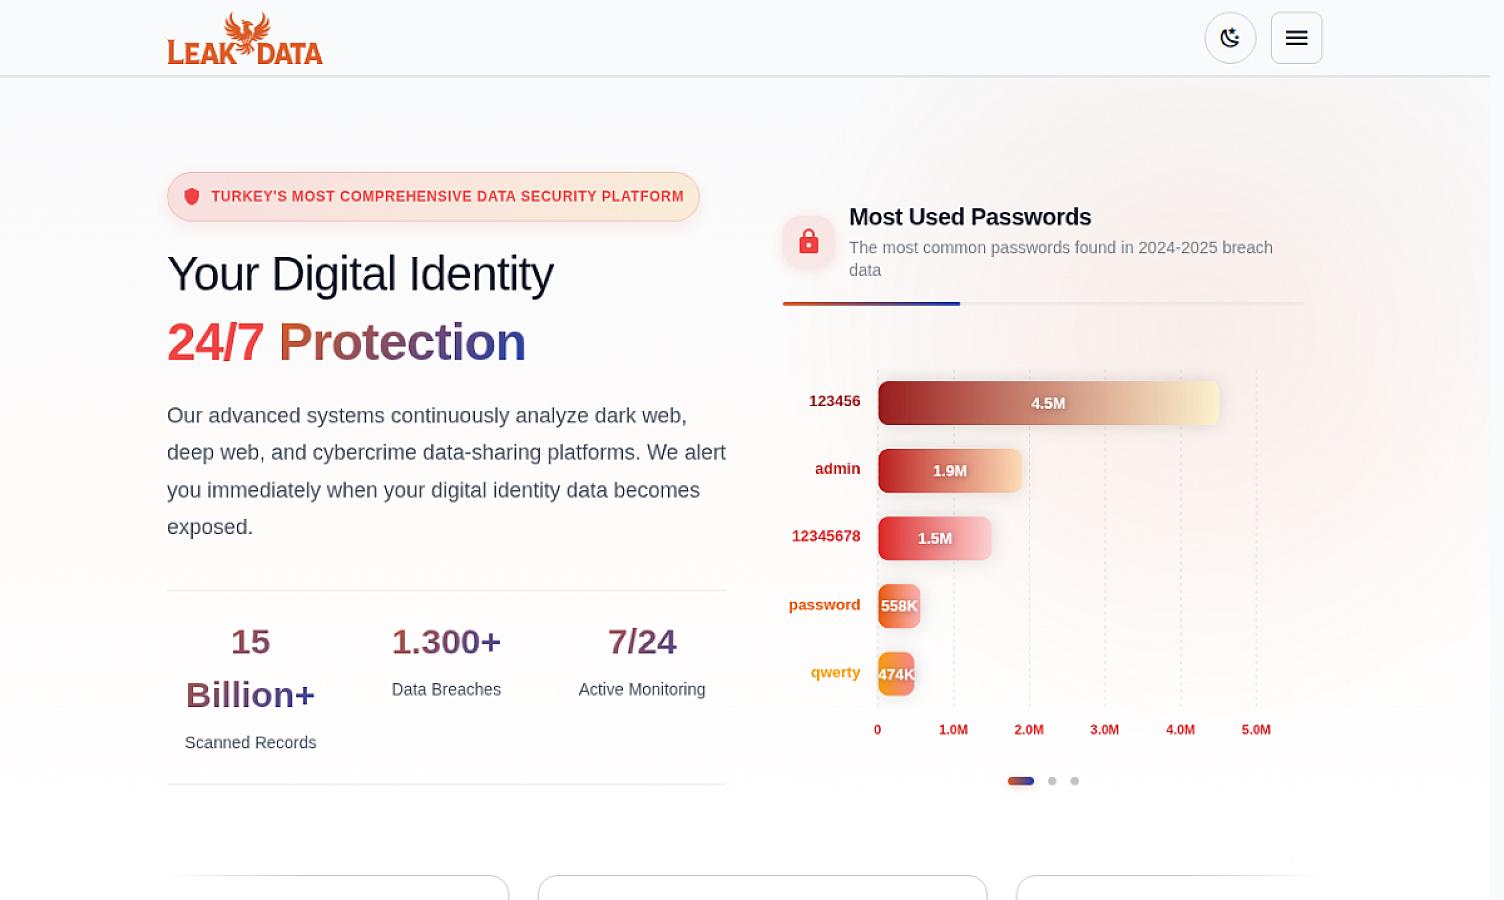This screenshot has height=900, width=1504.
Task: Click the Leak Data phoenix logo
Action: [x=245, y=38]
